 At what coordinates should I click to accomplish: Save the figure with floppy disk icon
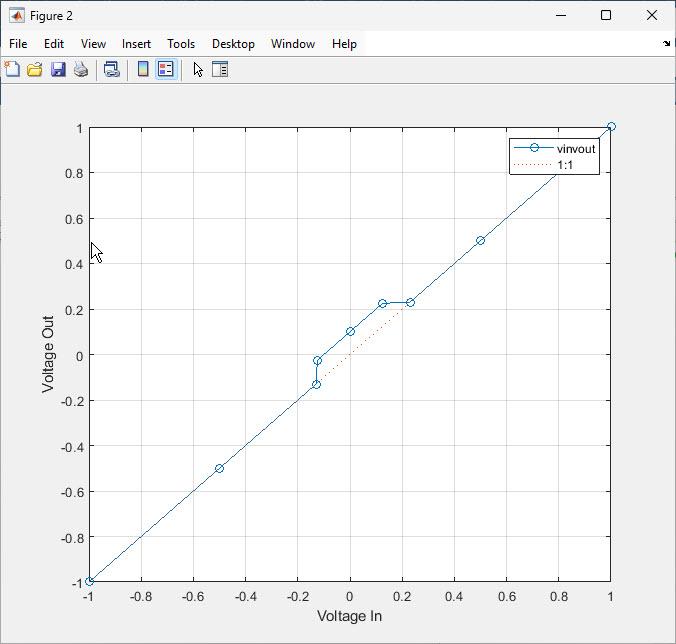point(57,69)
